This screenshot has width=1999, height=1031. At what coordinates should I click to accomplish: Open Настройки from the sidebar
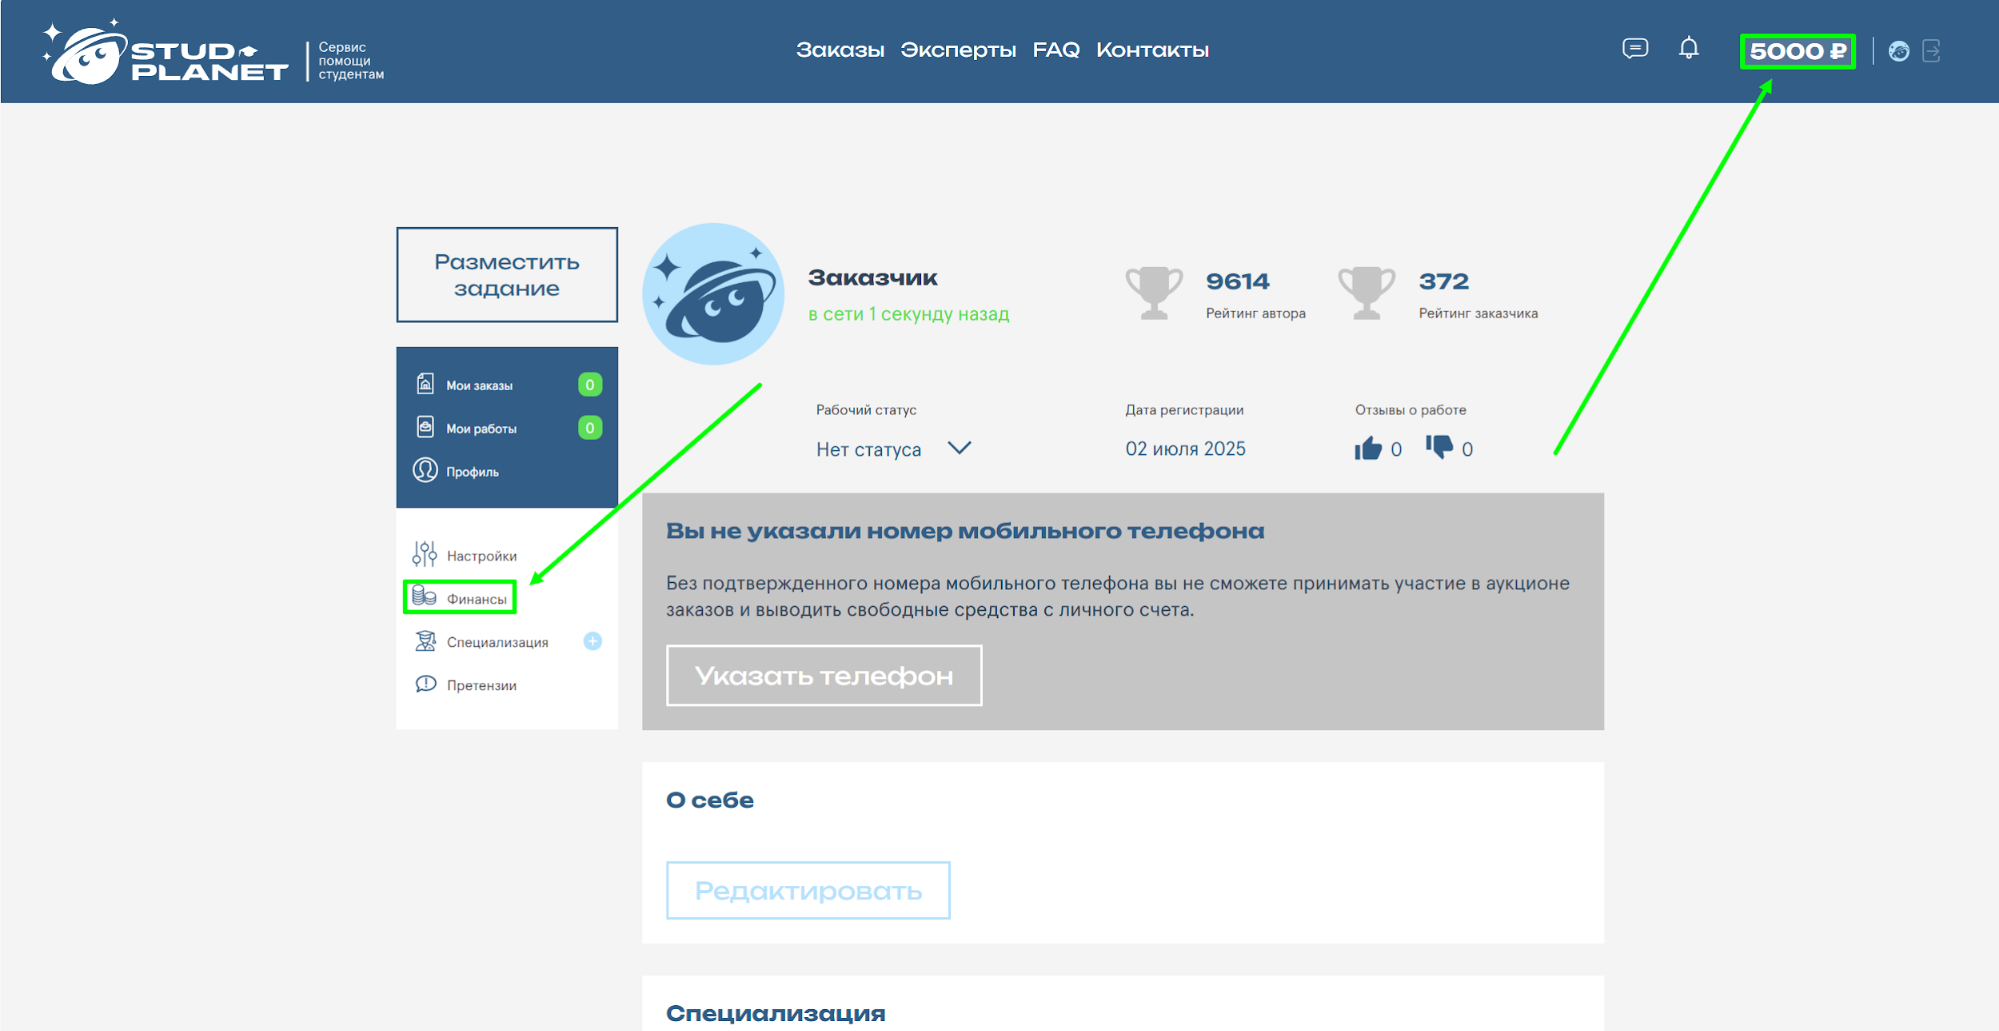pyautogui.click(x=481, y=556)
